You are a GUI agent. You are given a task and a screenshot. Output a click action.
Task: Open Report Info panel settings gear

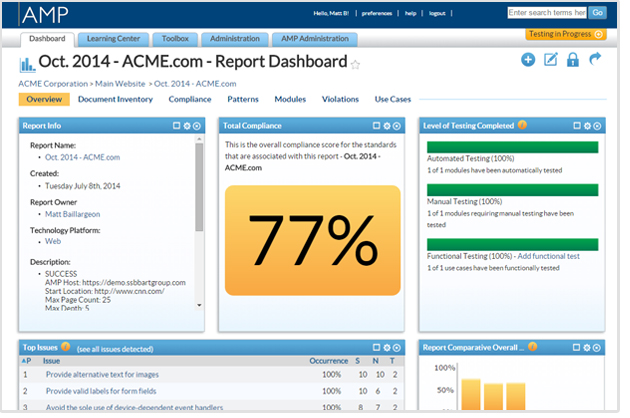coord(187,126)
